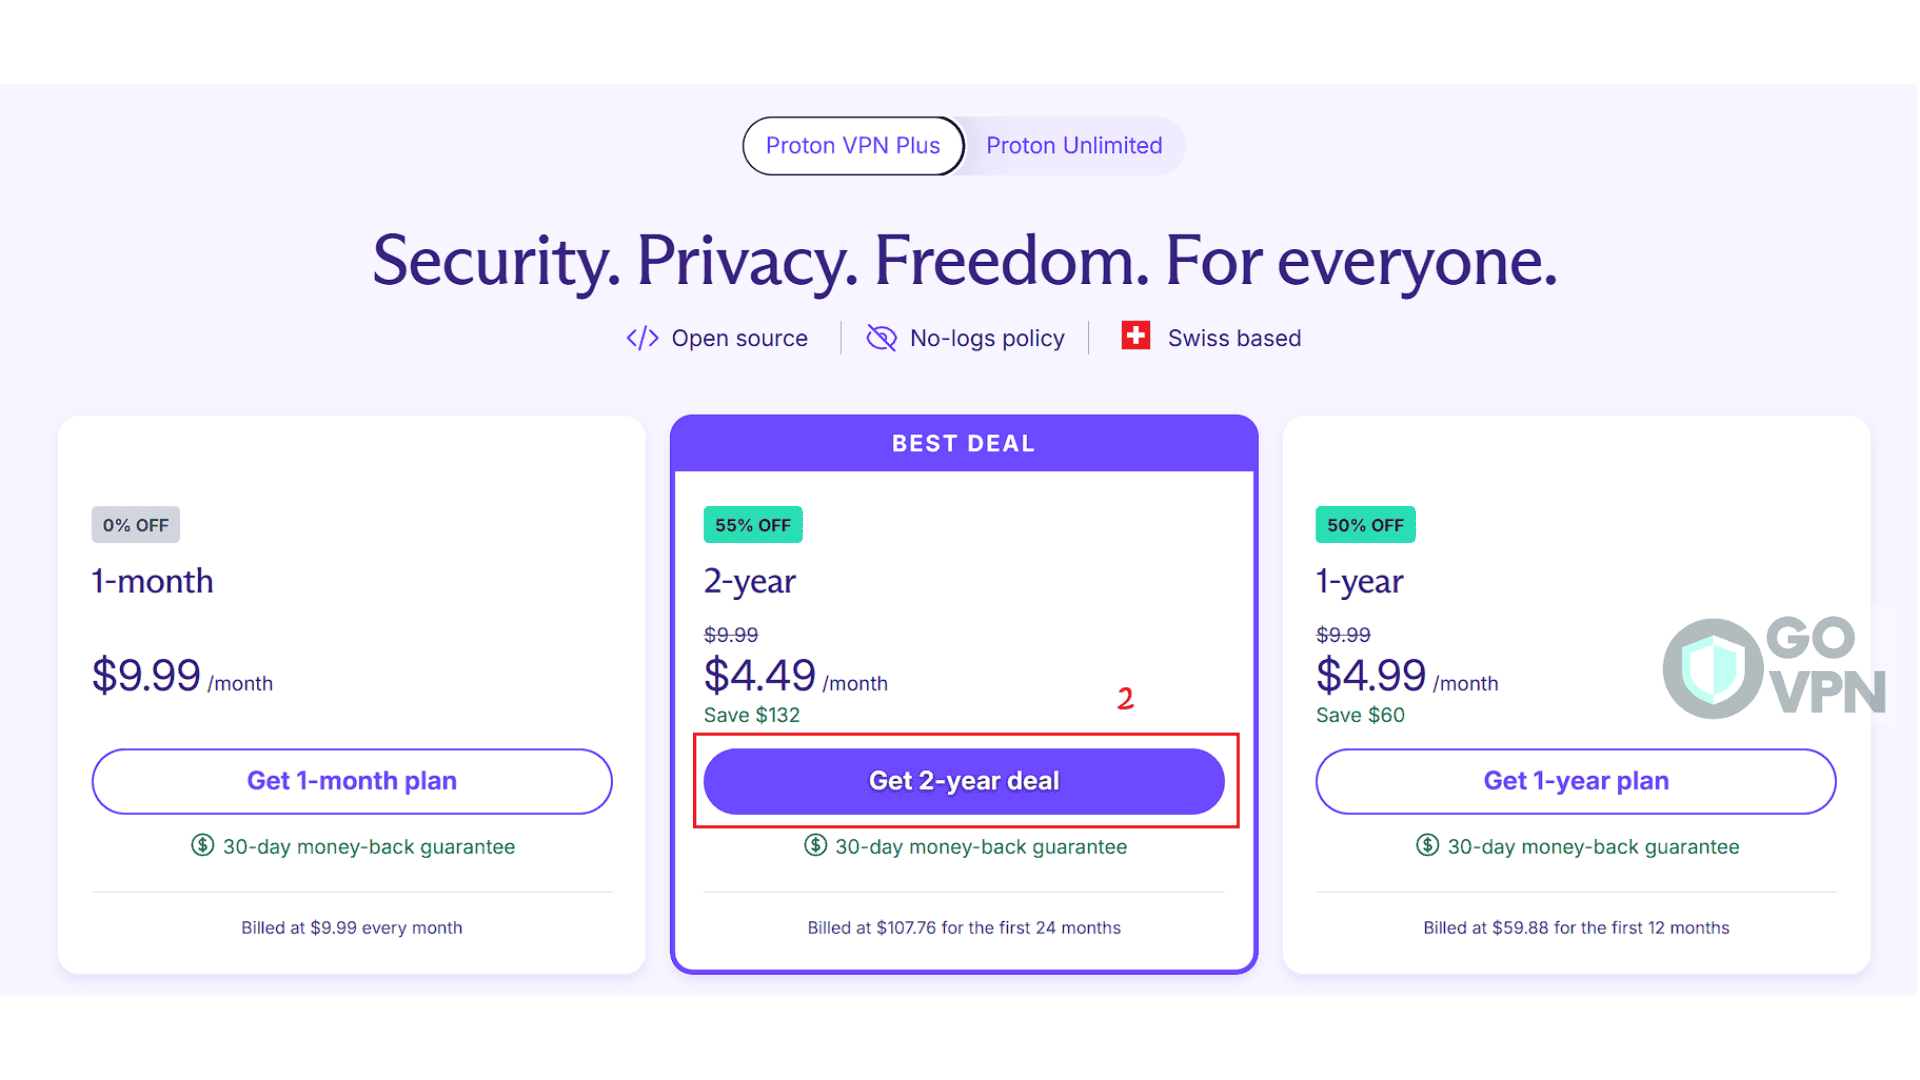Viewport: 1920px width, 1080px height.
Task: Click the dollar icon on the 1-year card
Action: pyautogui.click(x=1426, y=846)
